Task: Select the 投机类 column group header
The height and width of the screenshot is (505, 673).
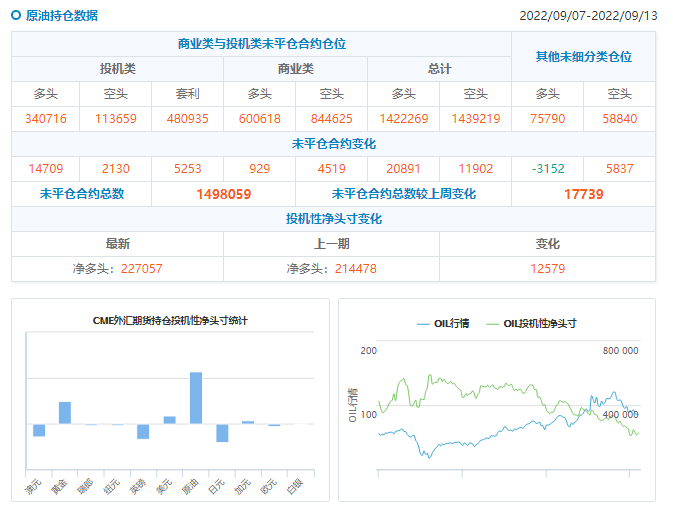Action: (x=117, y=69)
